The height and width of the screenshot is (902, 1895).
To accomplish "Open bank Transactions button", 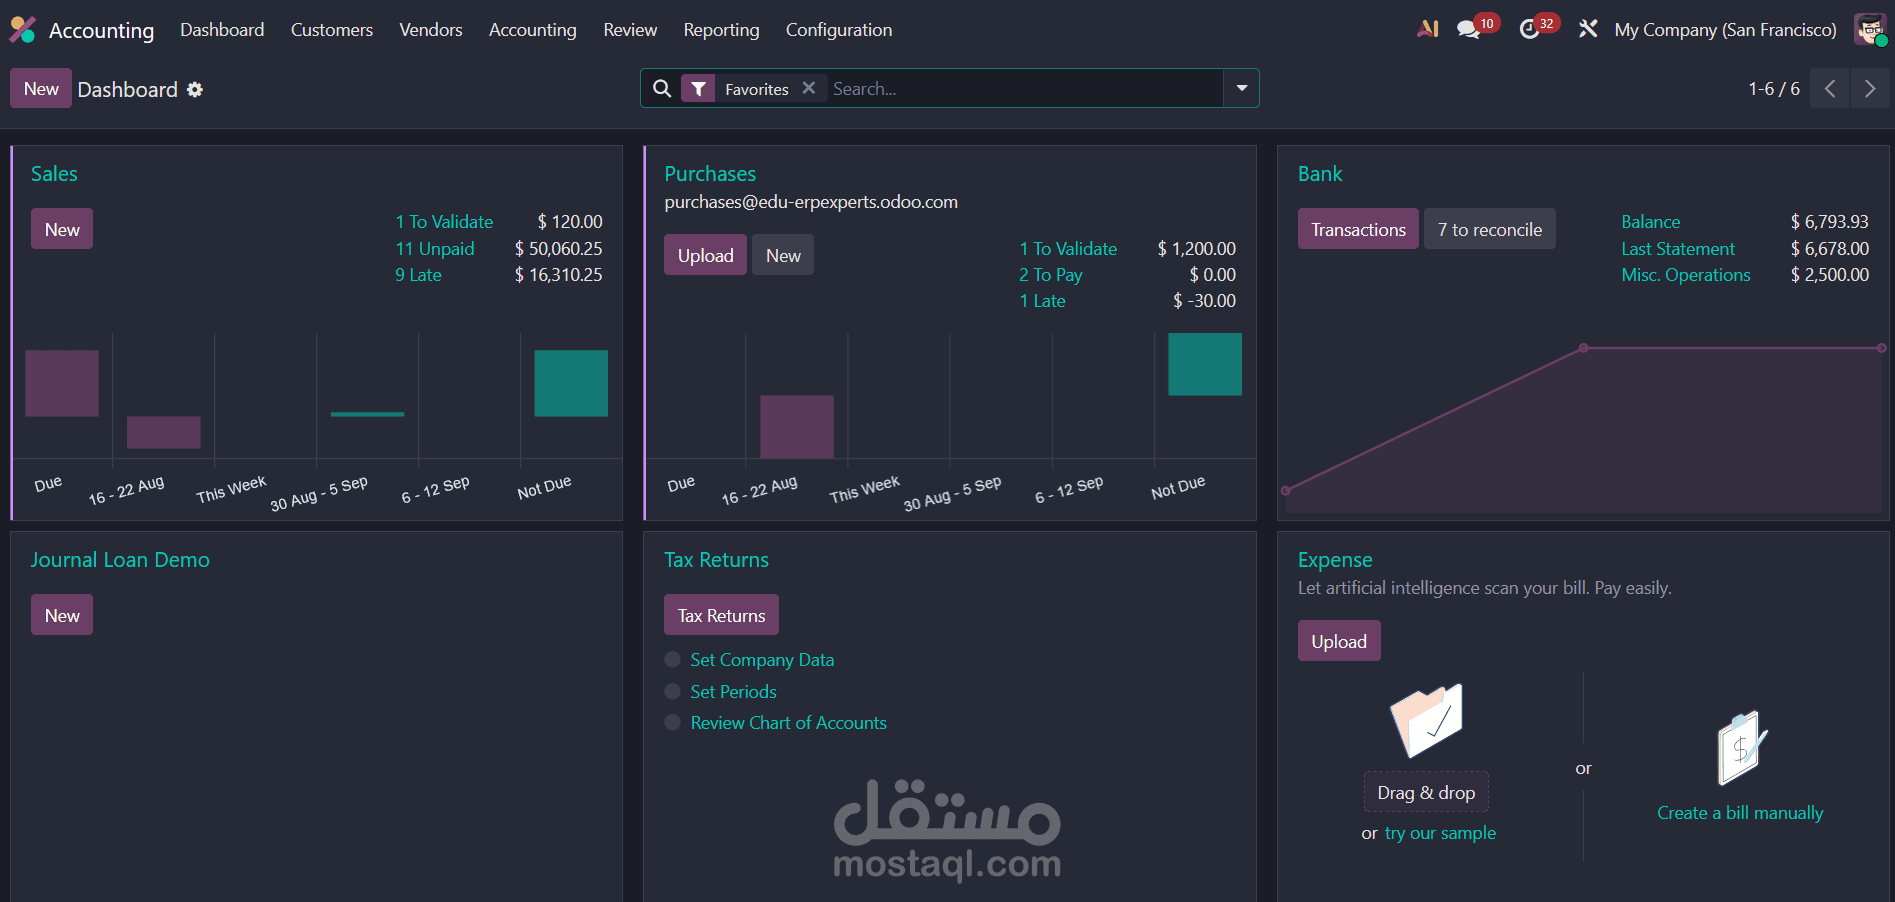I will [x=1358, y=229].
